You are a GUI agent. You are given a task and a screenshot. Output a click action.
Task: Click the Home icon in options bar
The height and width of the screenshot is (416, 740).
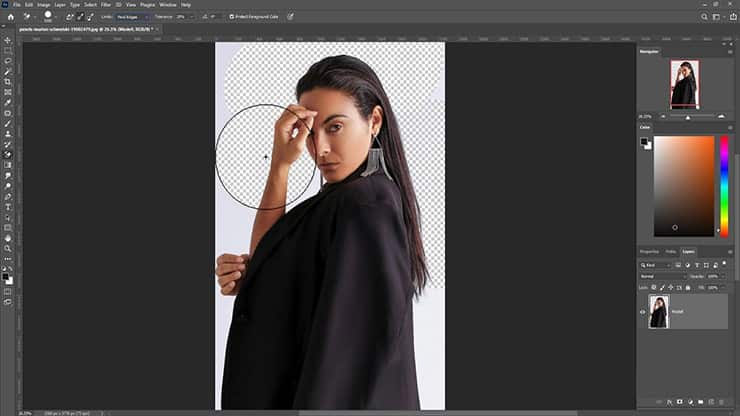coord(8,16)
